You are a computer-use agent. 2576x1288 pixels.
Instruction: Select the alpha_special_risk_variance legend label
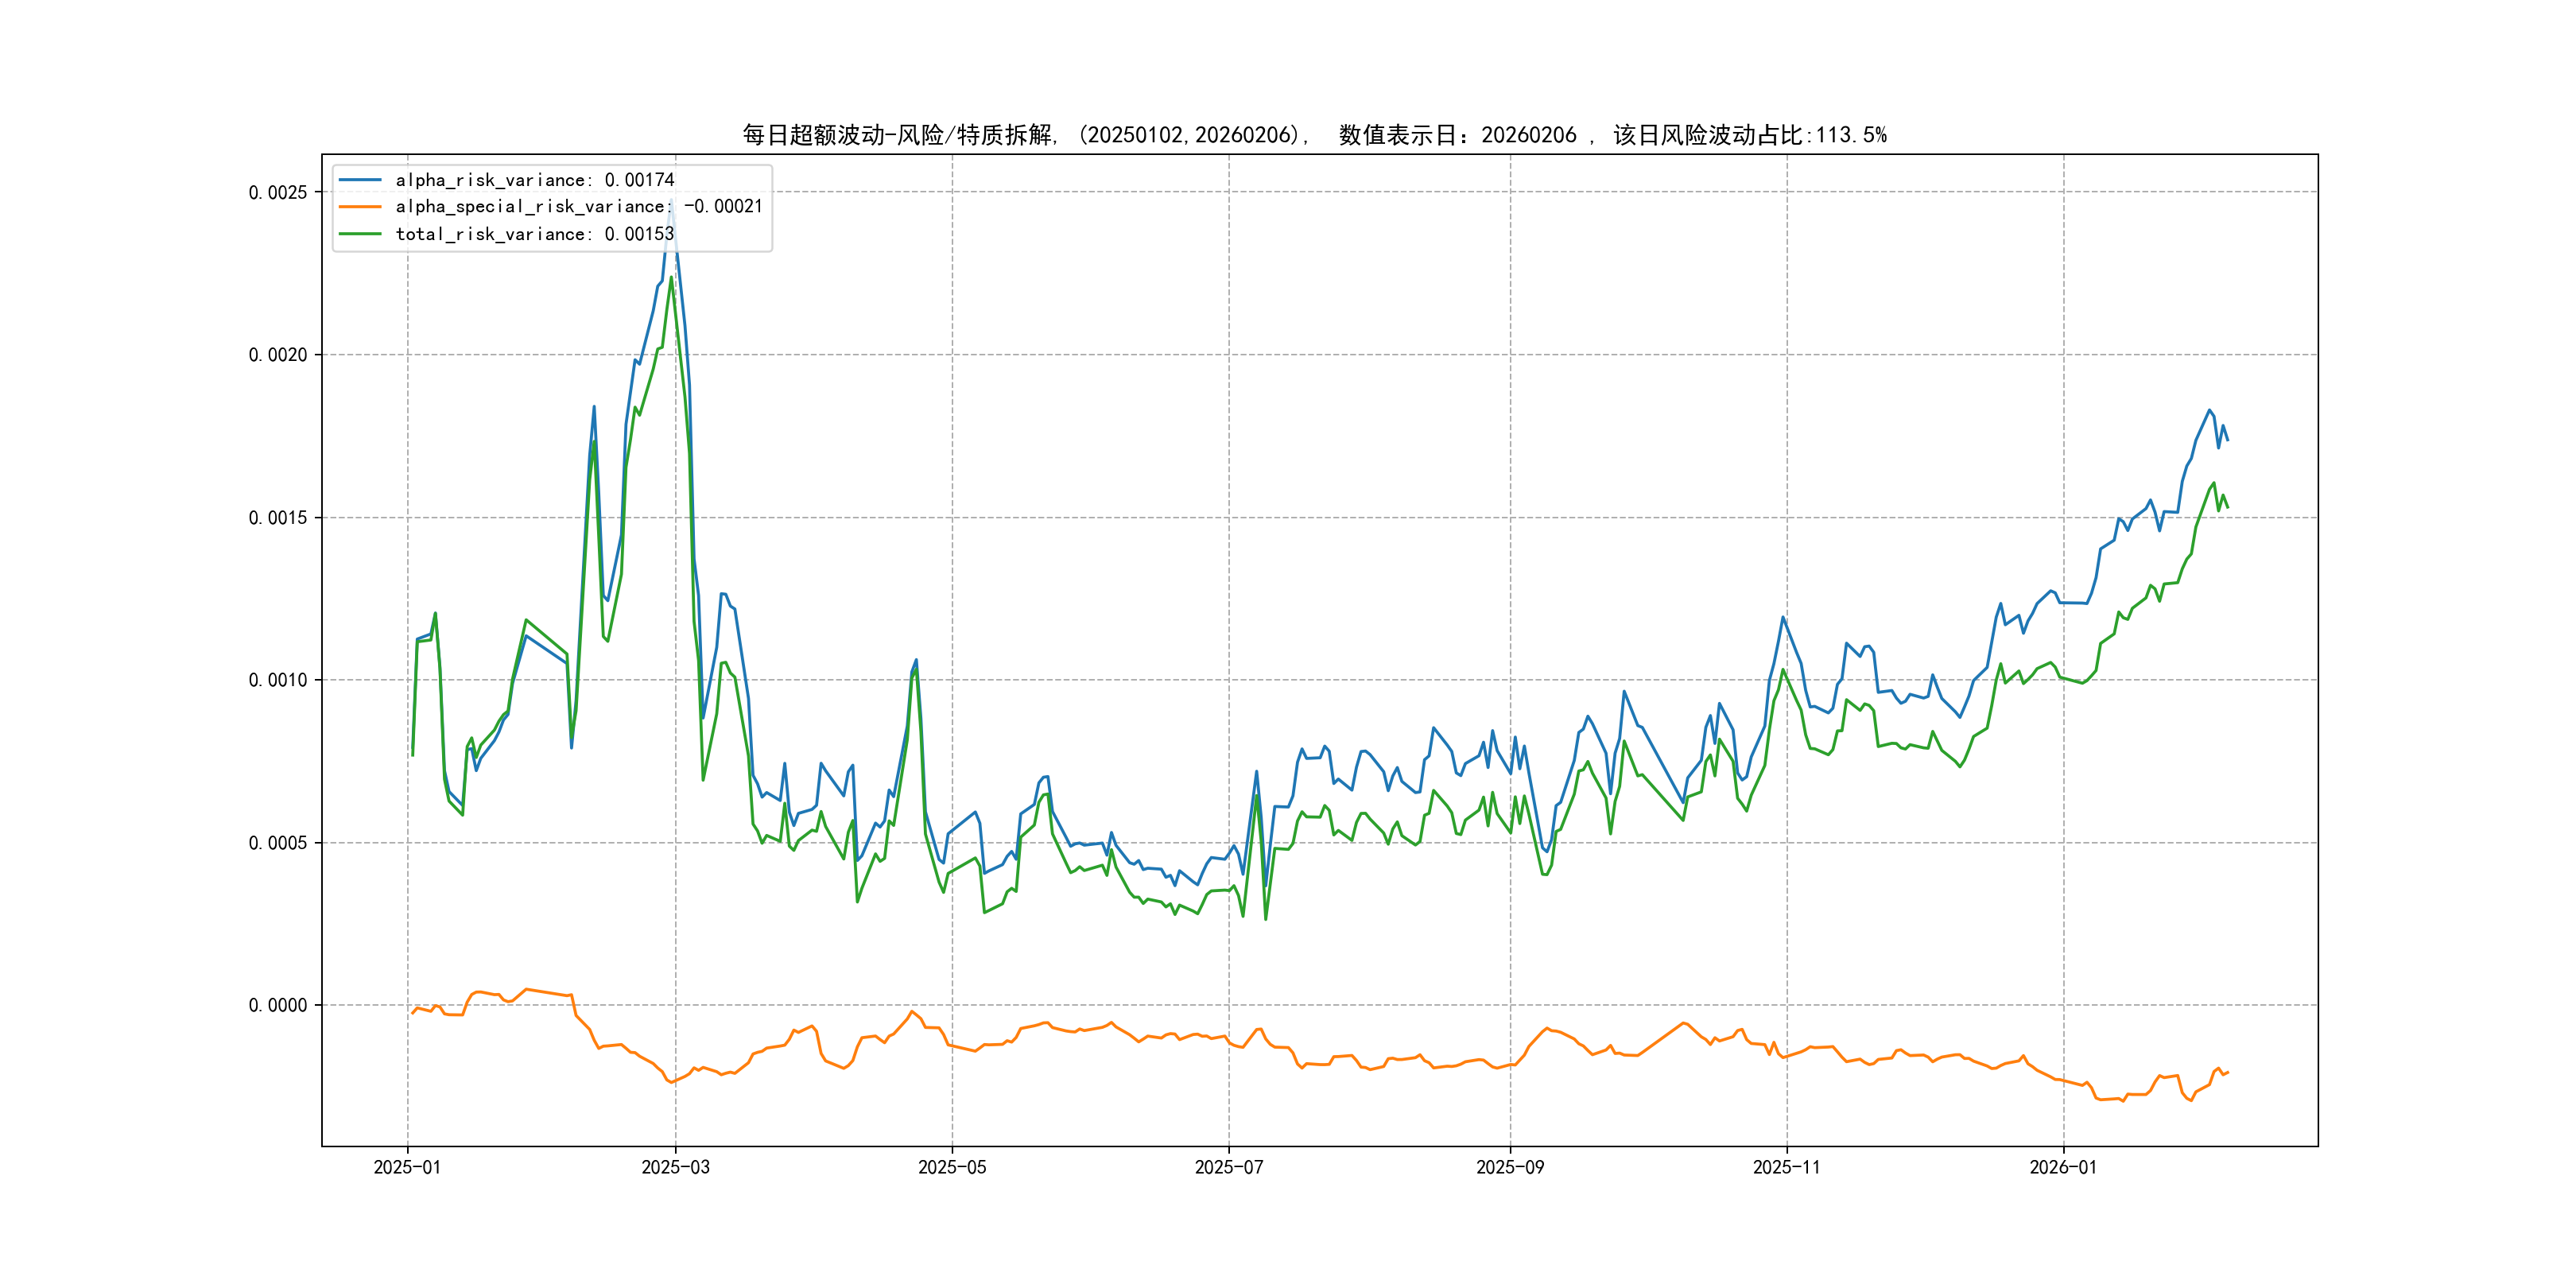tap(579, 207)
